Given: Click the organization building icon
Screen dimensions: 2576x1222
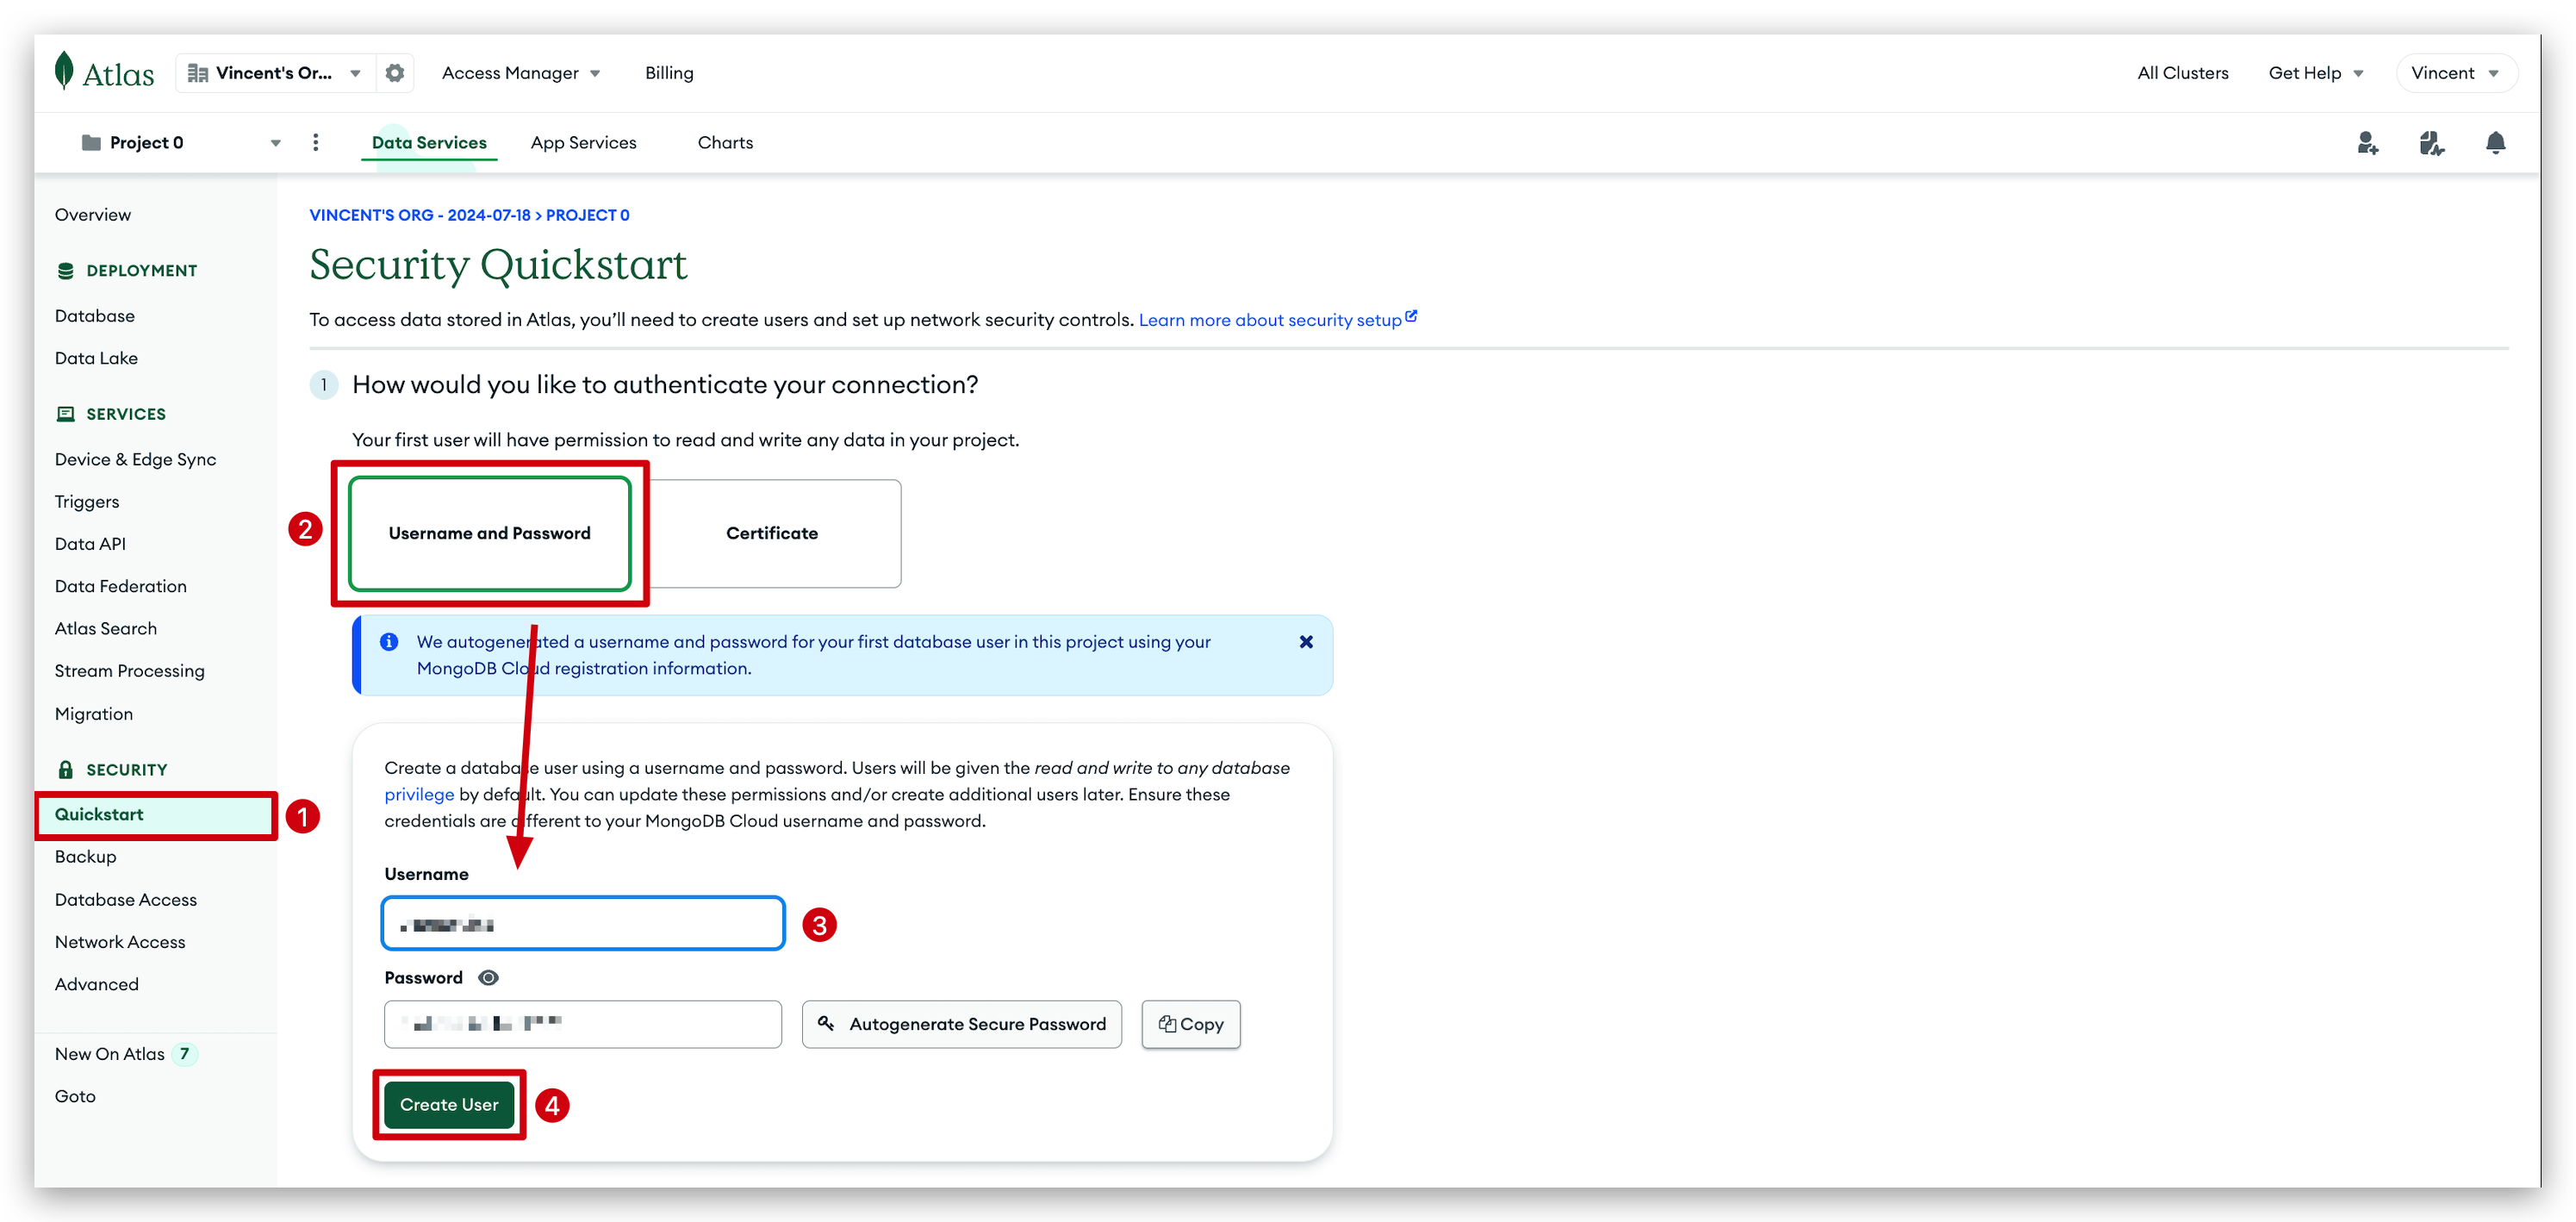Looking at the screenshot, I should coord(198,73).
